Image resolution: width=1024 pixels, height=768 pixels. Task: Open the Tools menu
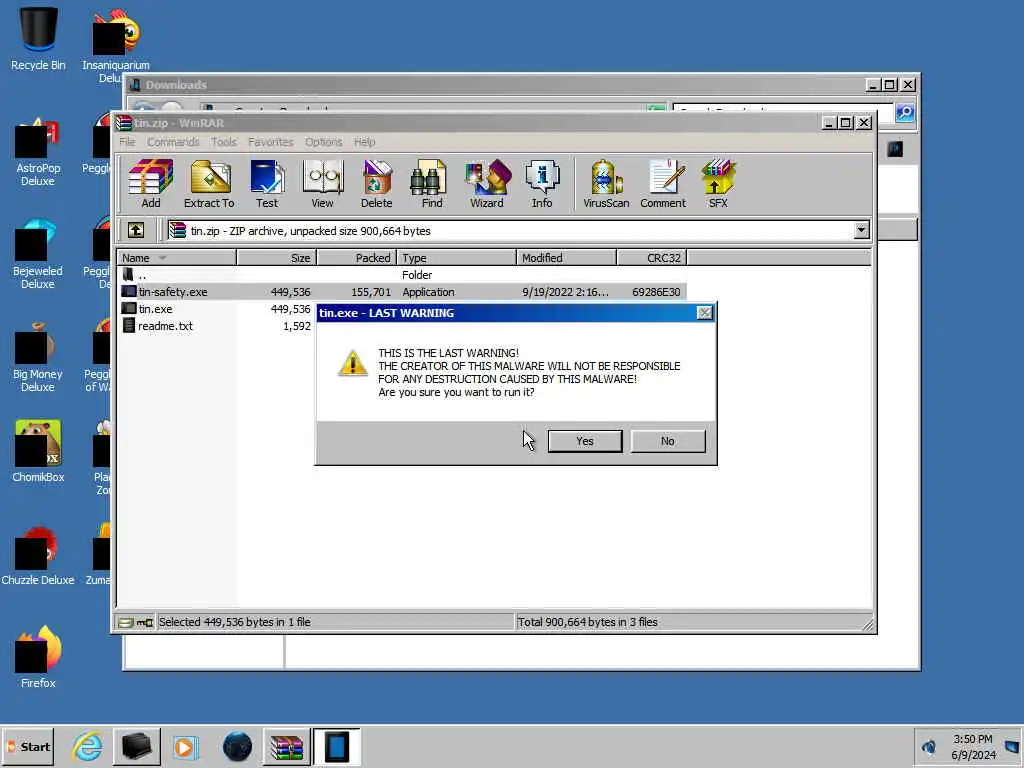pyautogui.click(x=223, y=142)
